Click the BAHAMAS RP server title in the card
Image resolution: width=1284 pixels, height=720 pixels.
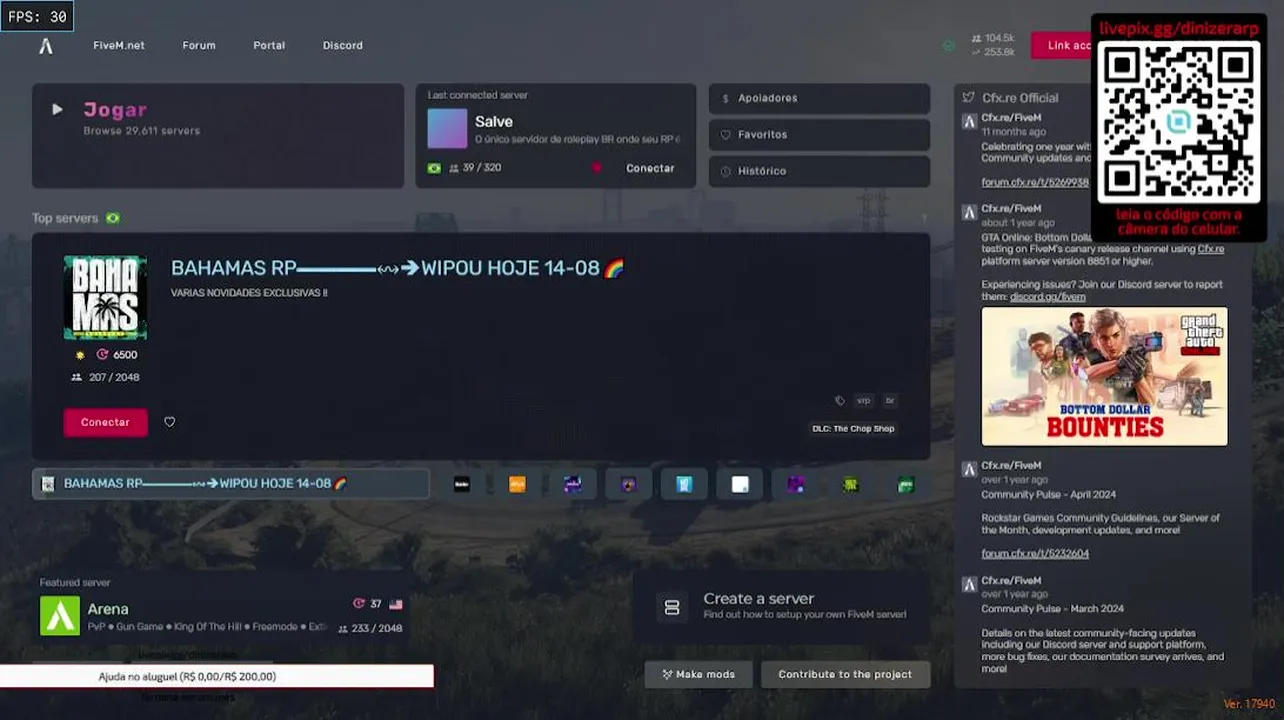397,268
